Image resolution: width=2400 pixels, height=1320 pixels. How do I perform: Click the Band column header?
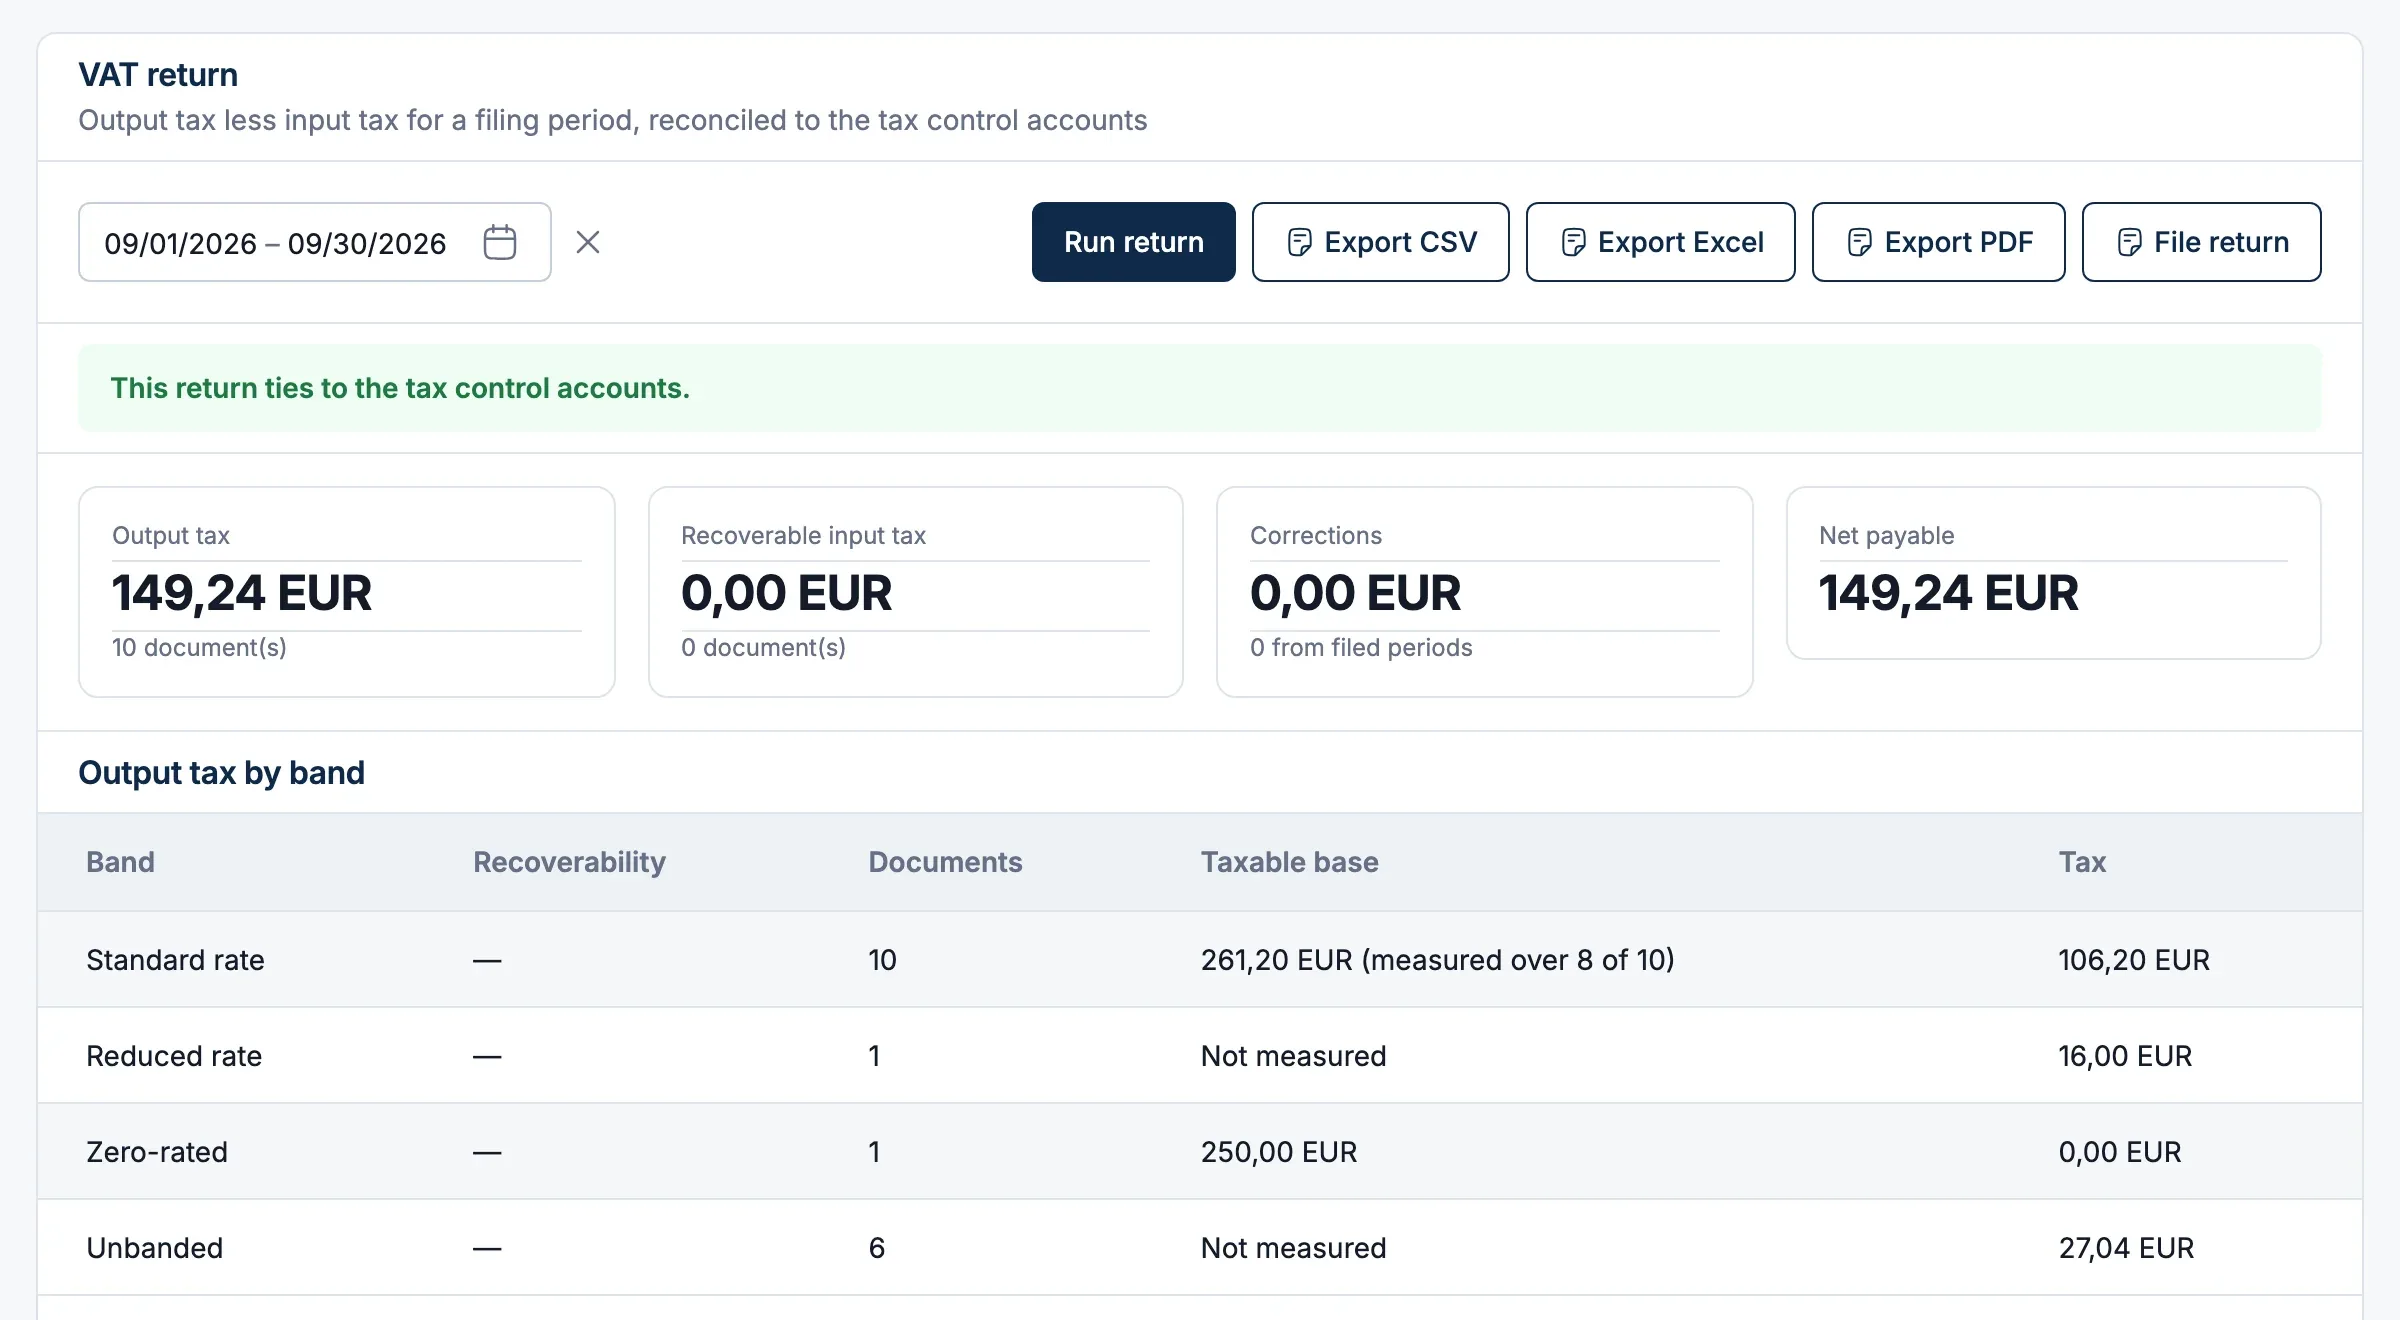[120, 862]
